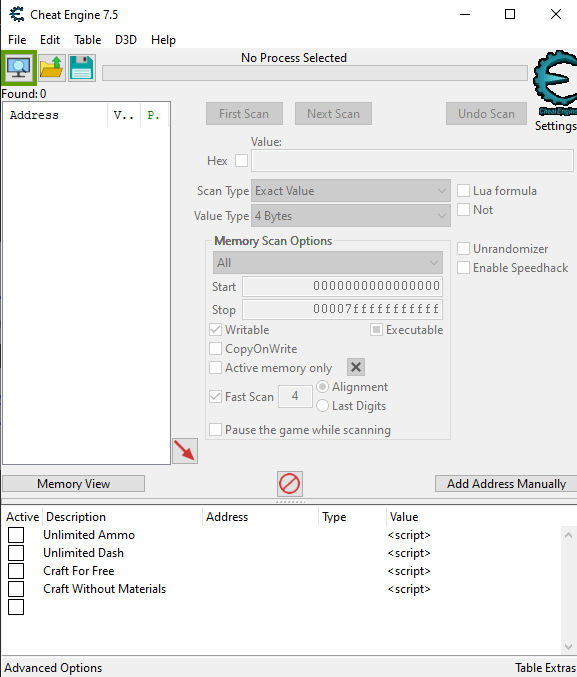Screen dimensions: 577x677
Task: Tick the Craft For Free checkbox
Action: point(16,571)
